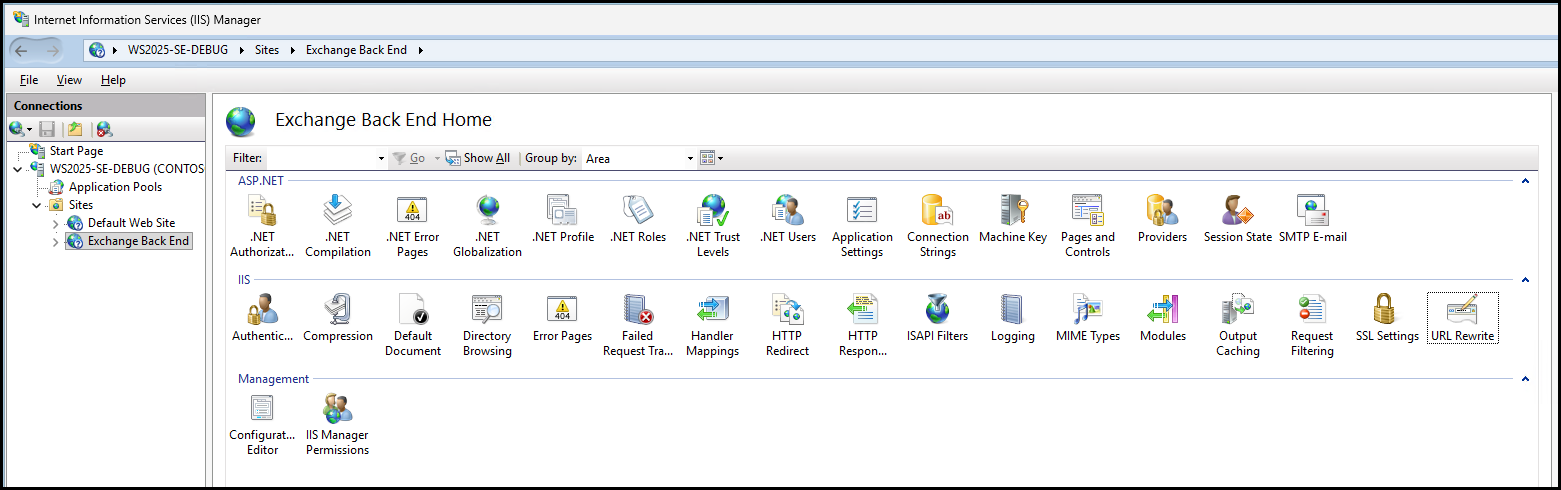The image size is (1561, 490).
Task: Open Authentication feature in IIS group
Action: (x=263, y=318)
